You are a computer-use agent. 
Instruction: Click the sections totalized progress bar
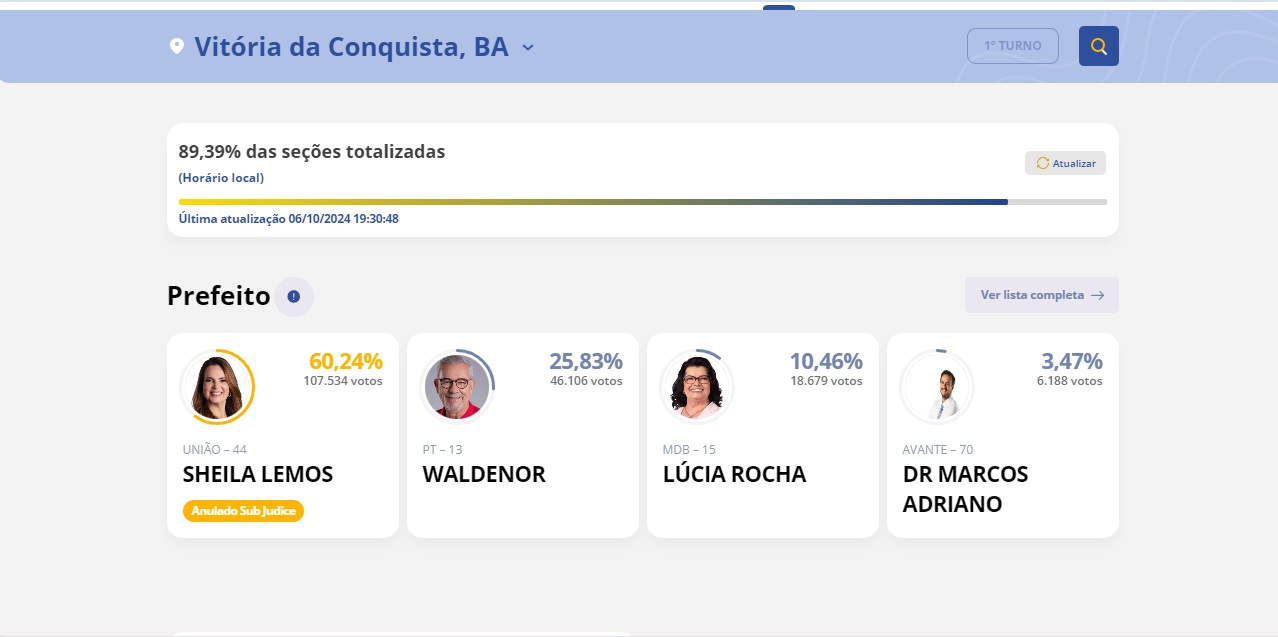coord(643,202)
